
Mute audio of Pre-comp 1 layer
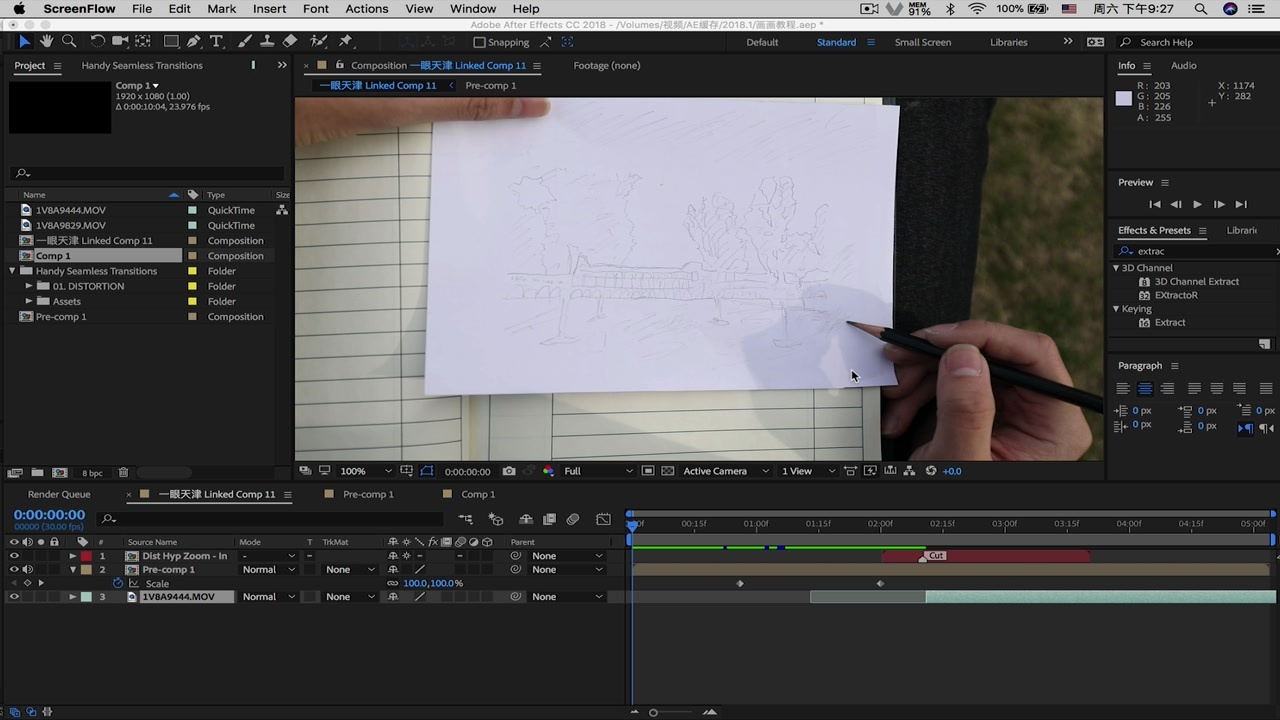coord(27,570)
